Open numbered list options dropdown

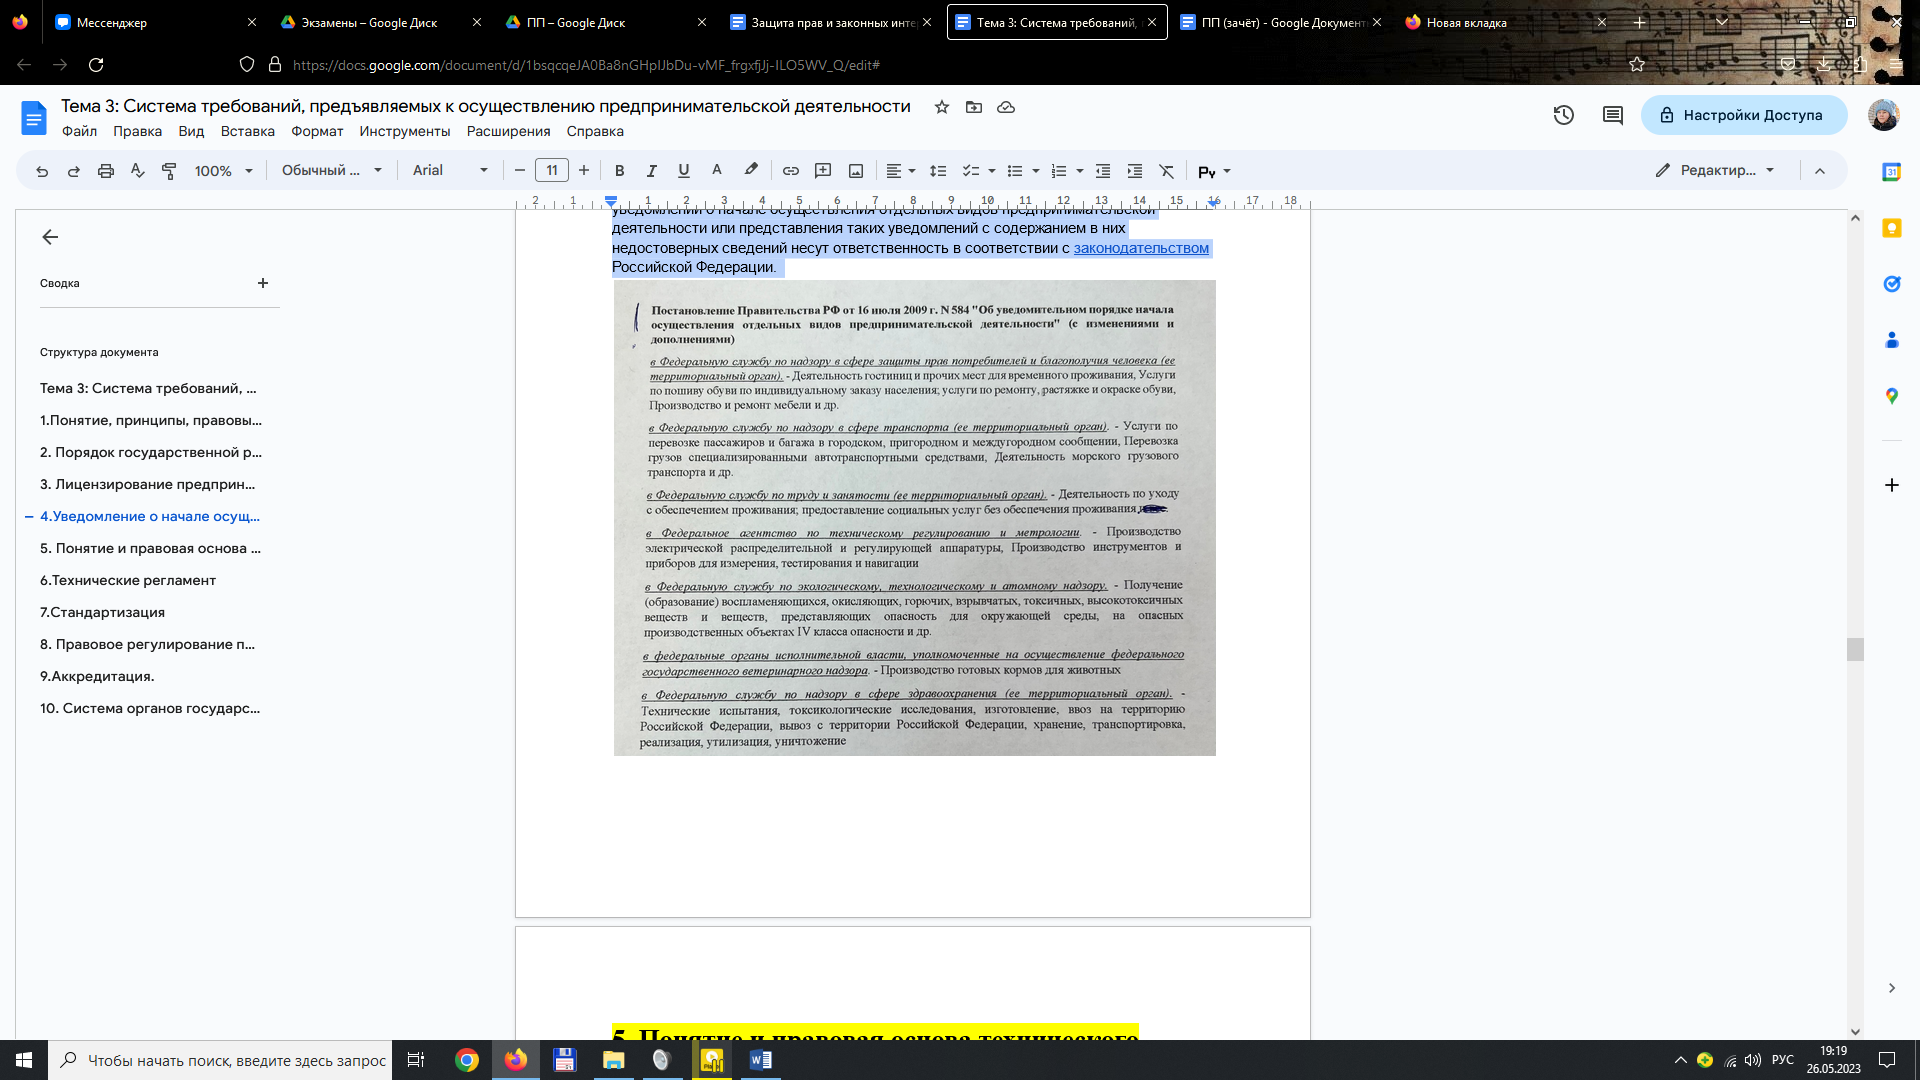click(x=1080, y=171)
